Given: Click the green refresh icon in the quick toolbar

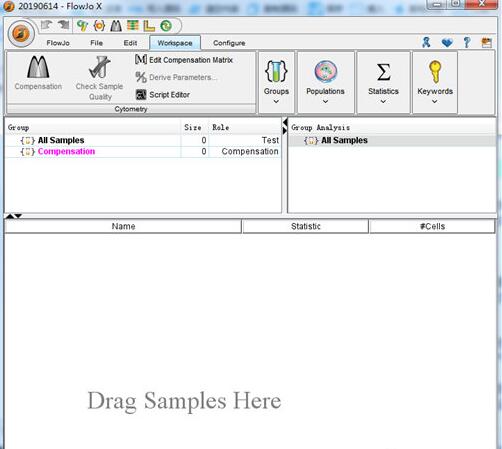Looking at the screenshot, I should pyautogui.click(x=166, y=26).
